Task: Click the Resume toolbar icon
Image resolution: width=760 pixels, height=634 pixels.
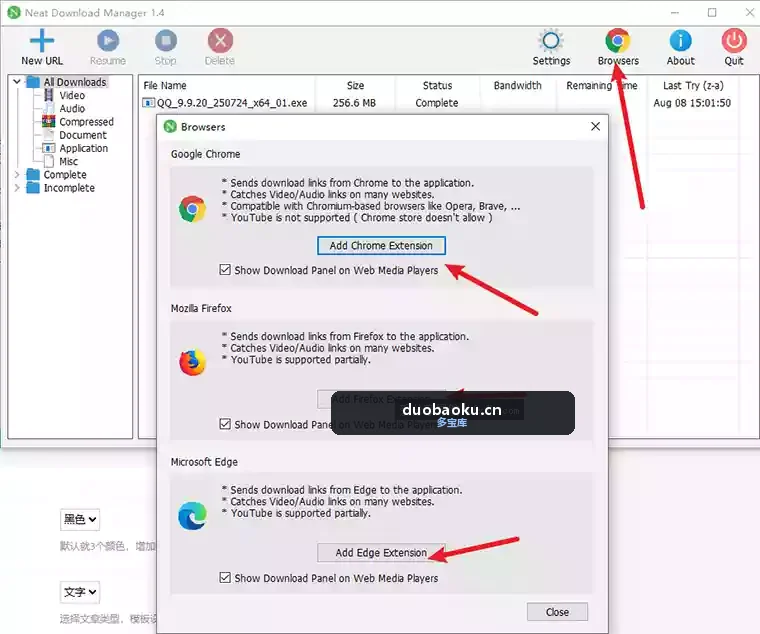Action: (x=108, y=41)
